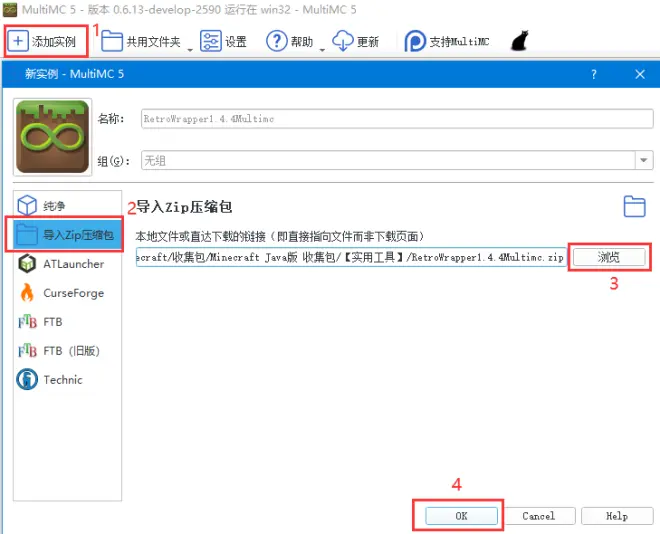Click the MultiMC title bar app icon
The height and width of the screenshot is (534, 660).
[x=10, y=10]
